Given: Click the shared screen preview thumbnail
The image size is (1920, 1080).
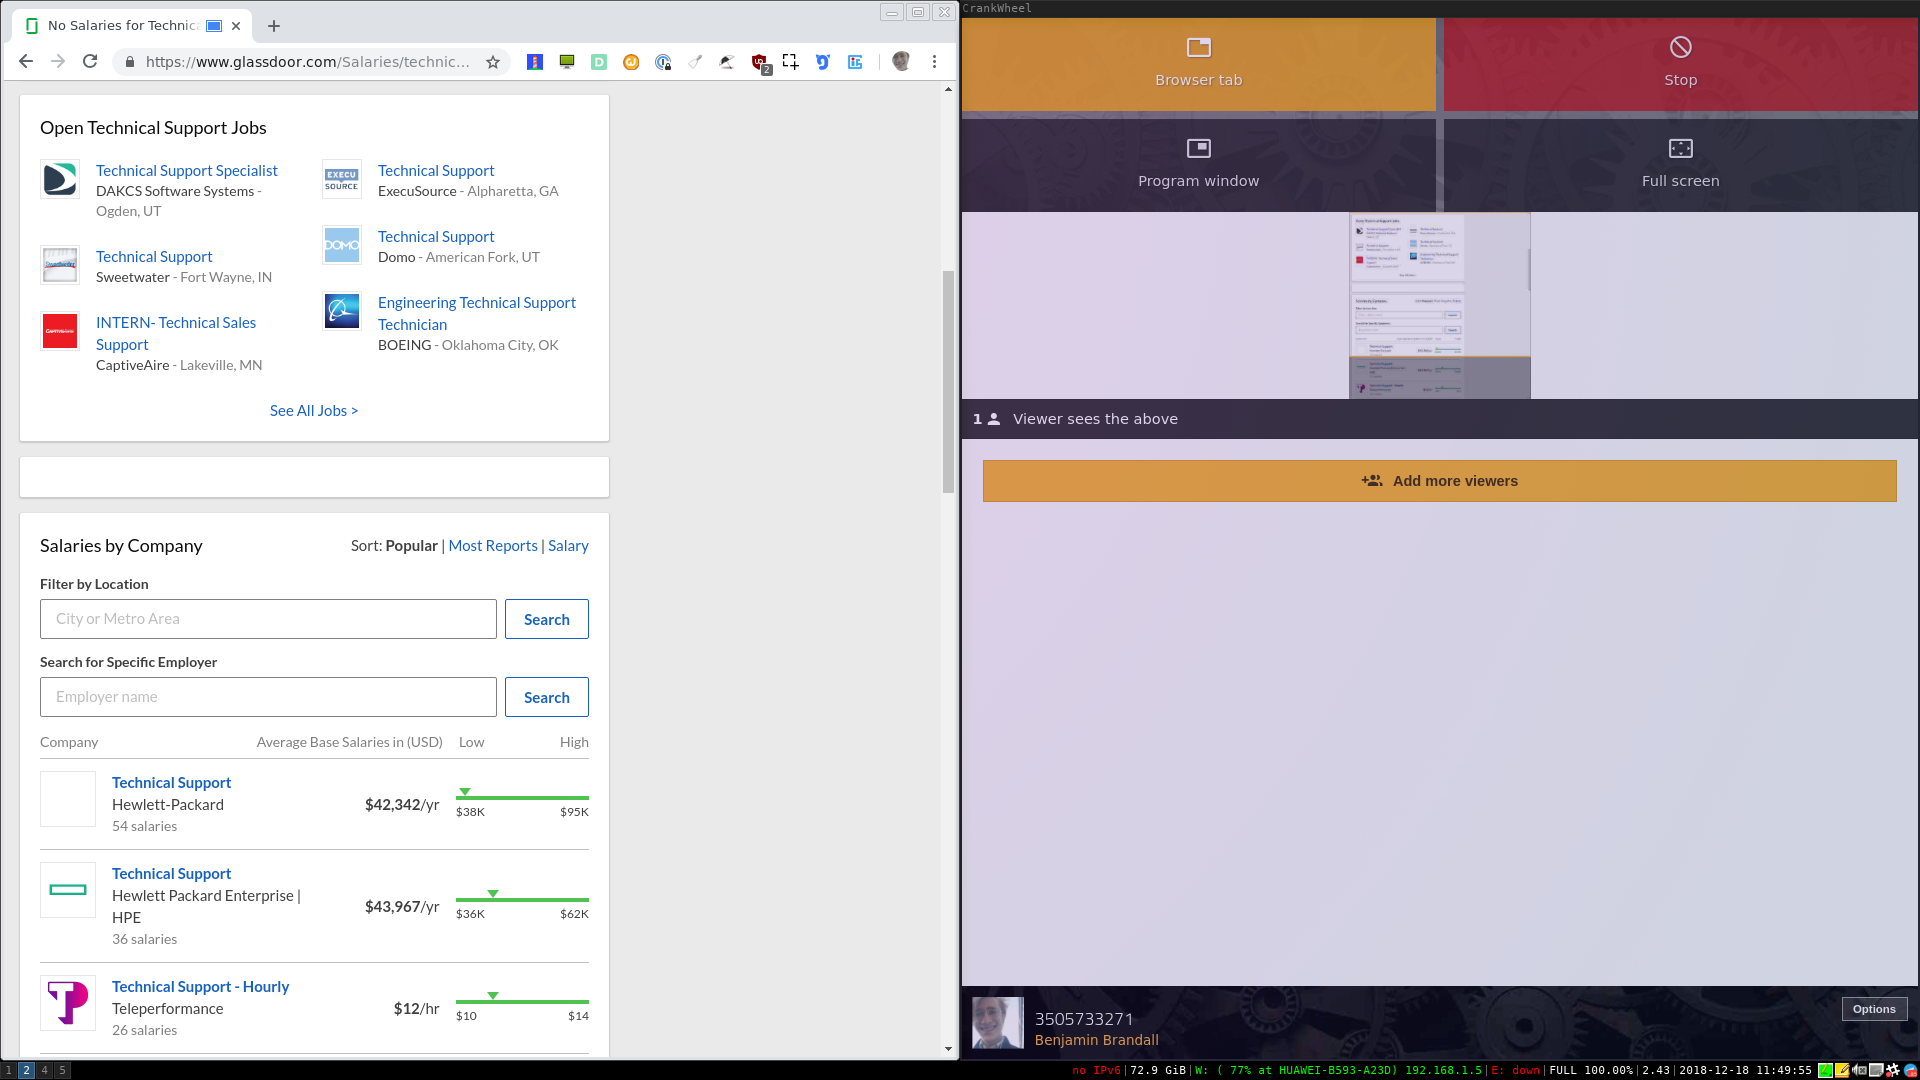Looking at the screenshot, I should (1439, 305).
